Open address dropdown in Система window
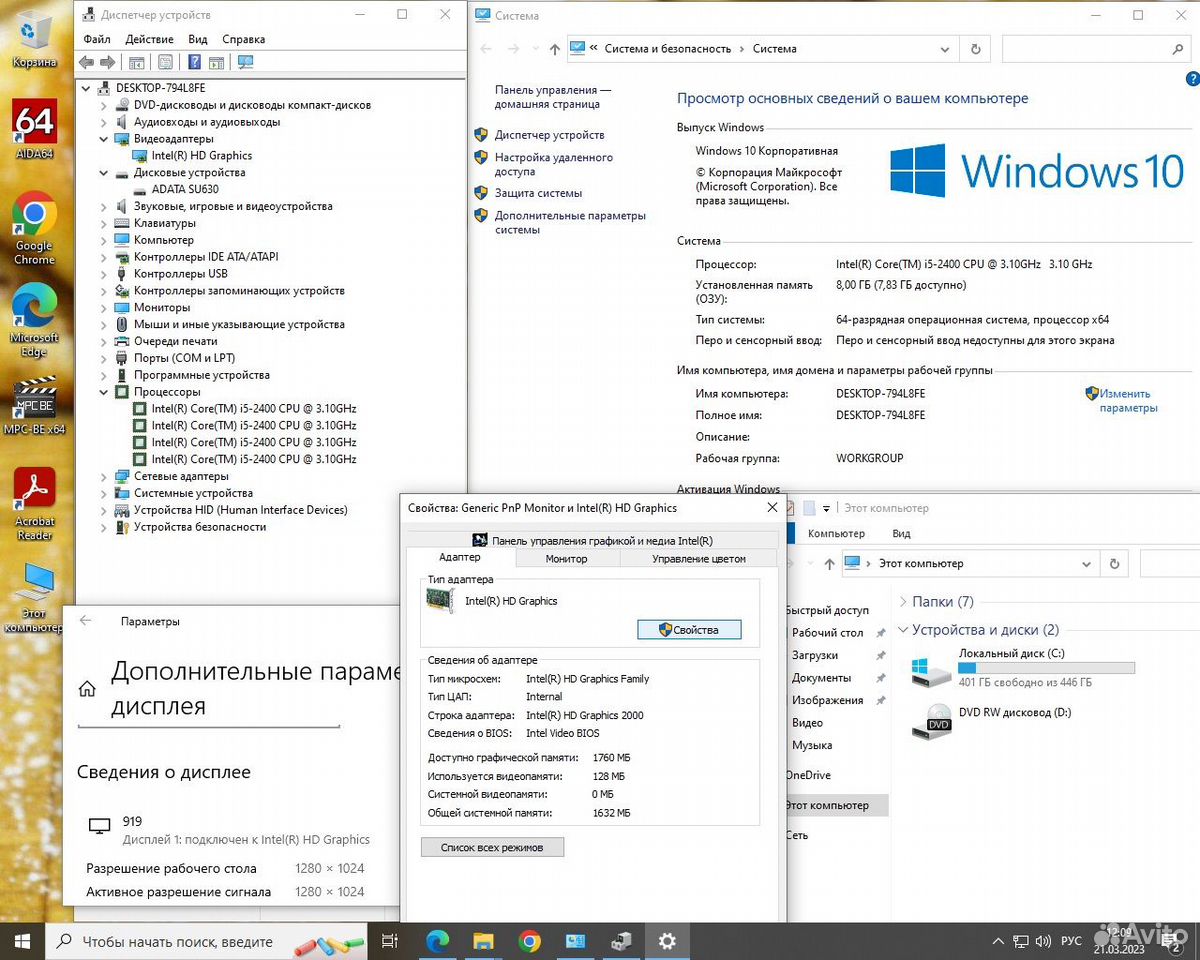This screenshot has width=1200, height=960. point(945,49)
